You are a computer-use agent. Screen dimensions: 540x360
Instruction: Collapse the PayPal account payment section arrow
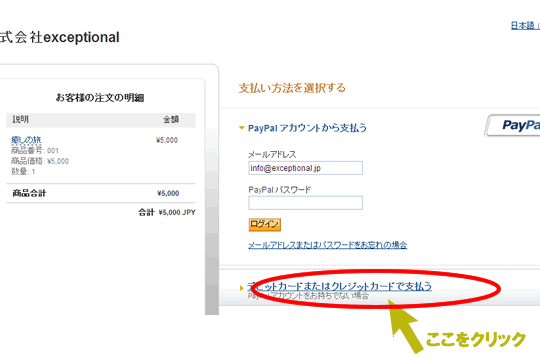tap(241, 128)
